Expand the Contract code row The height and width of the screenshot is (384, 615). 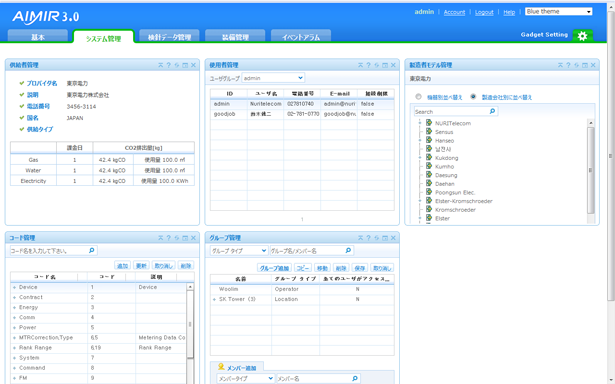(15, 298)
